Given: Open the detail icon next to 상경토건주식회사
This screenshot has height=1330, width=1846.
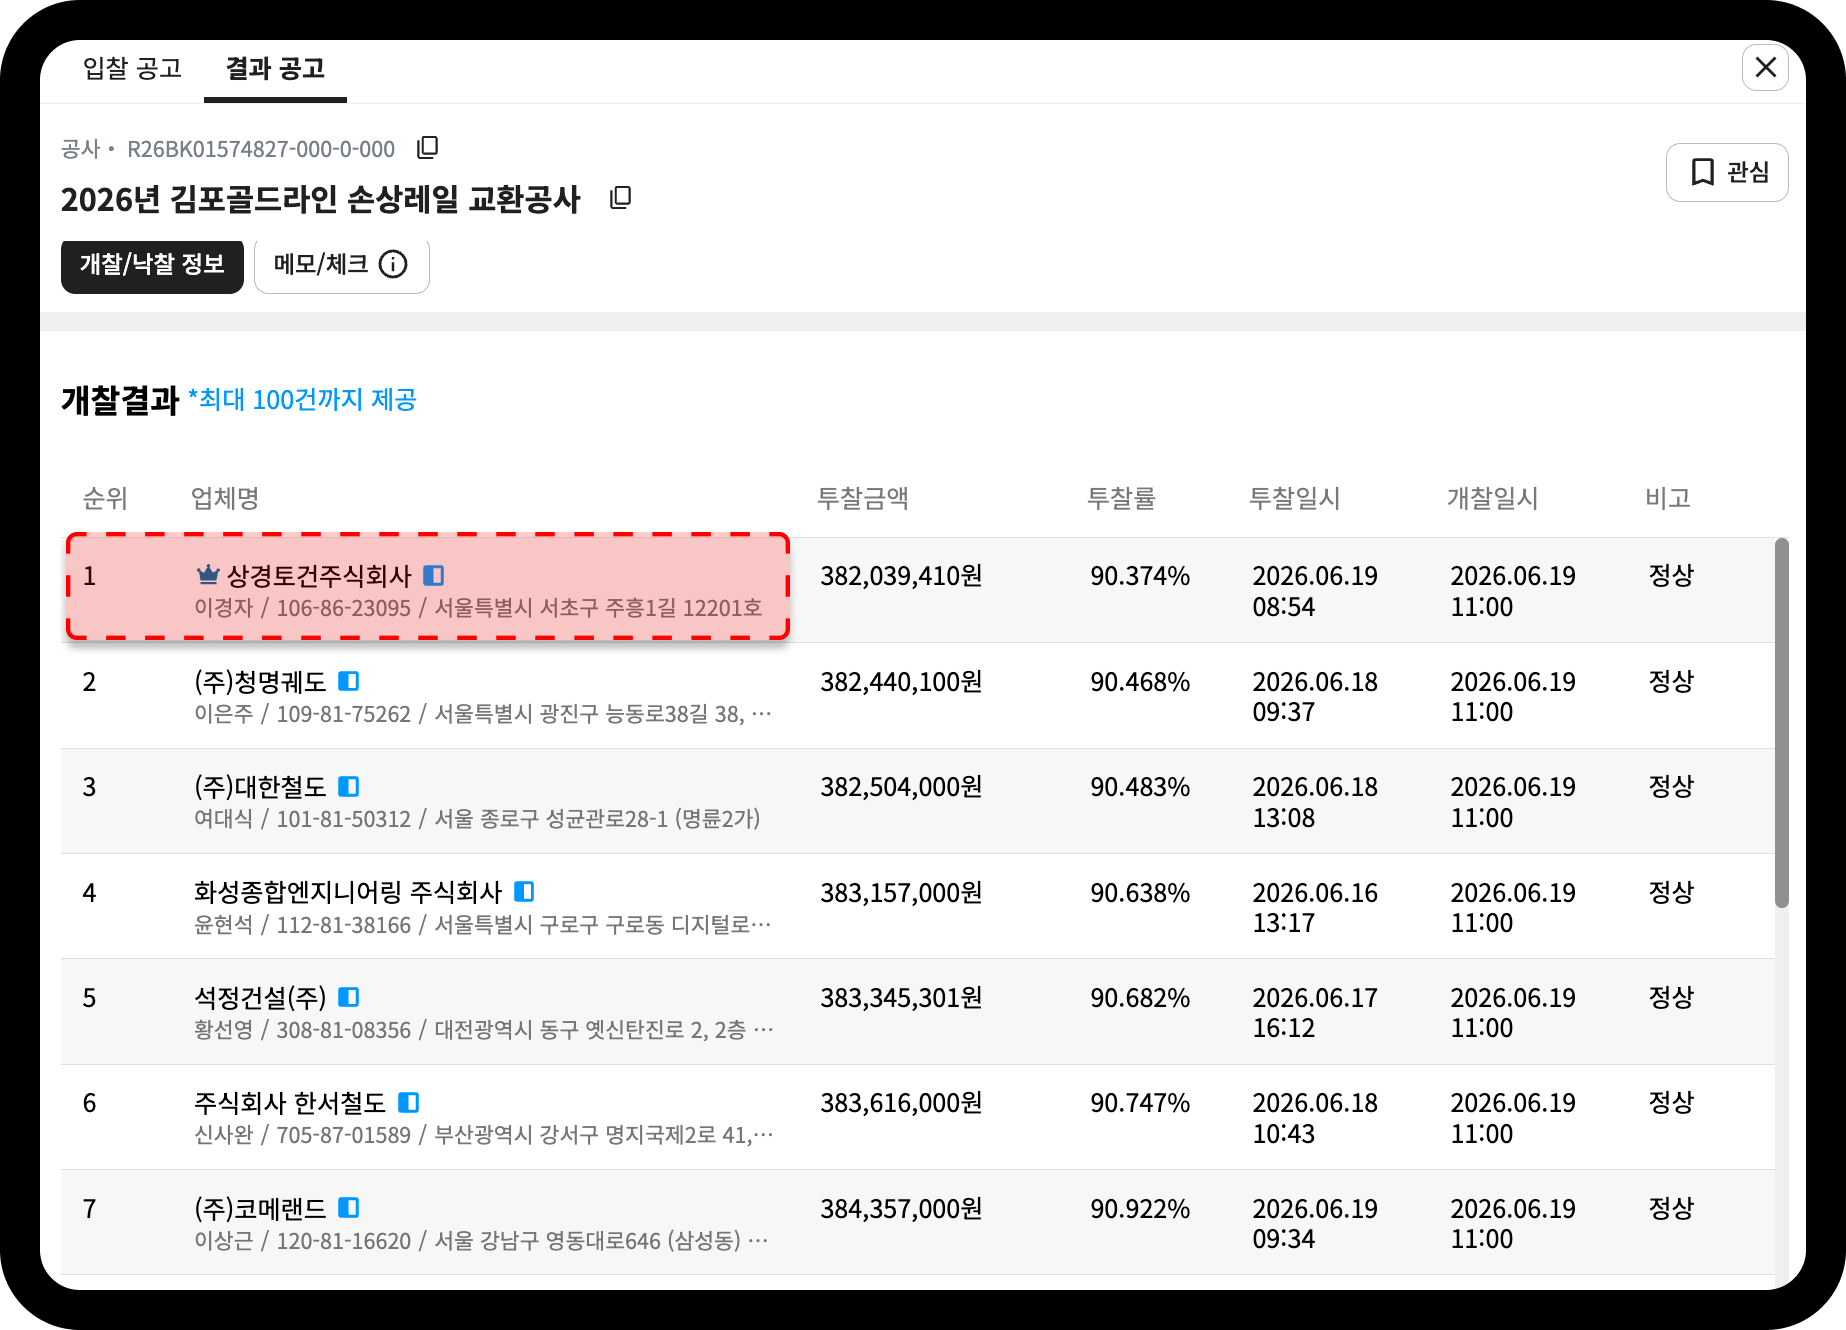Looking at the screenshot, I should (x=434, y=575).
